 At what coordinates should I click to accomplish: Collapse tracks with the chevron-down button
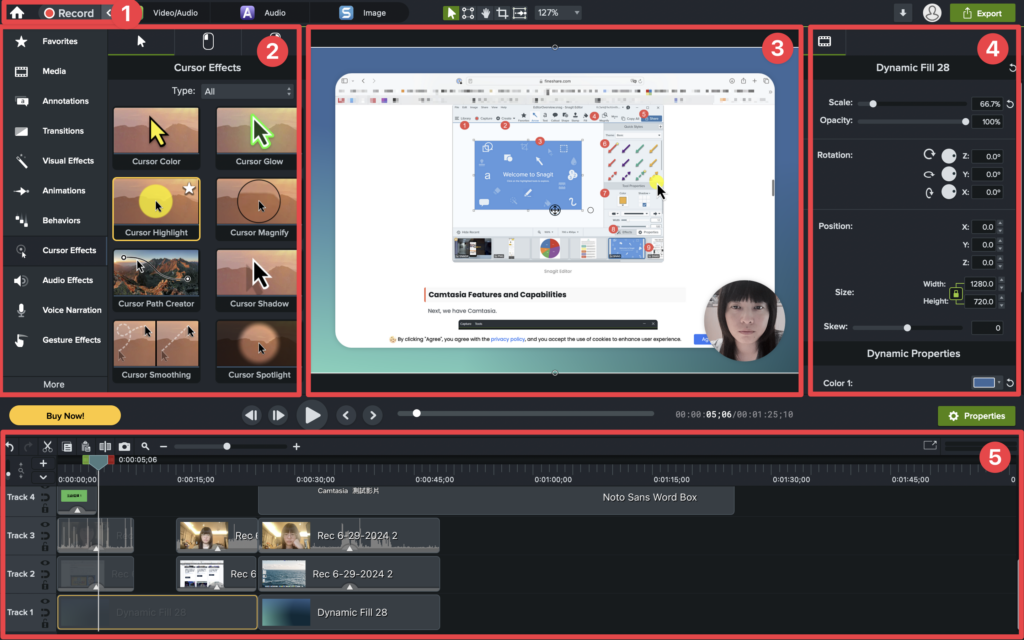pos(43,477)
